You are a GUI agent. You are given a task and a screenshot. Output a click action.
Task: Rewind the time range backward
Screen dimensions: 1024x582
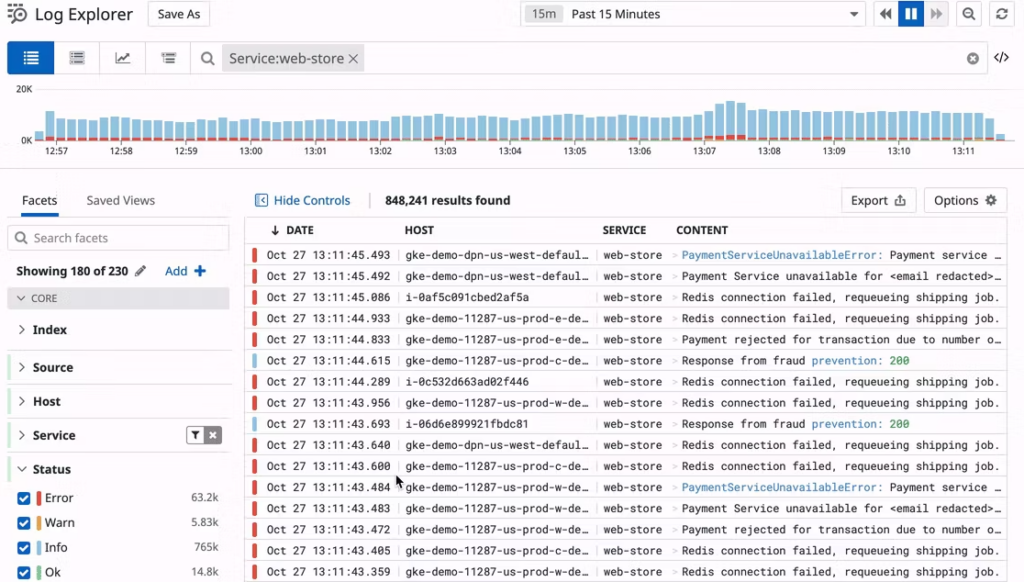pos(886,14)
